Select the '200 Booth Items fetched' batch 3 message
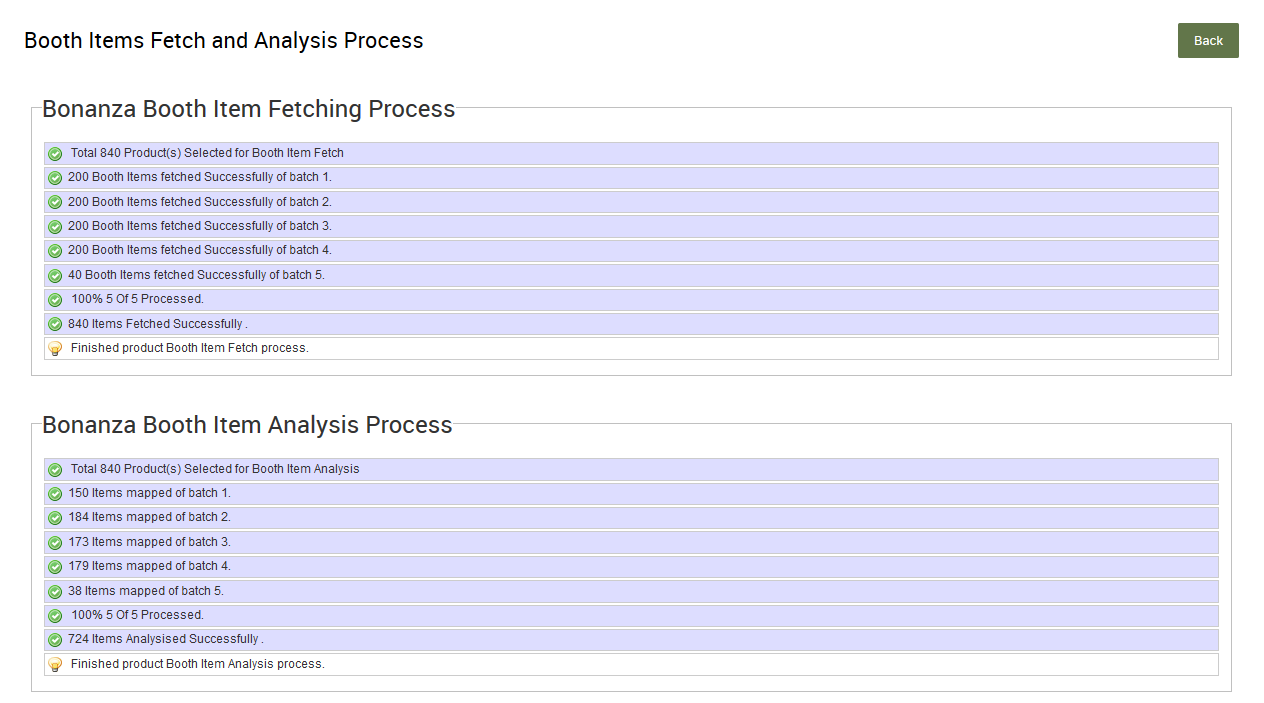The width and height of the screenshot is (1264, 703). pyautogui.click(x=200, y=226)
